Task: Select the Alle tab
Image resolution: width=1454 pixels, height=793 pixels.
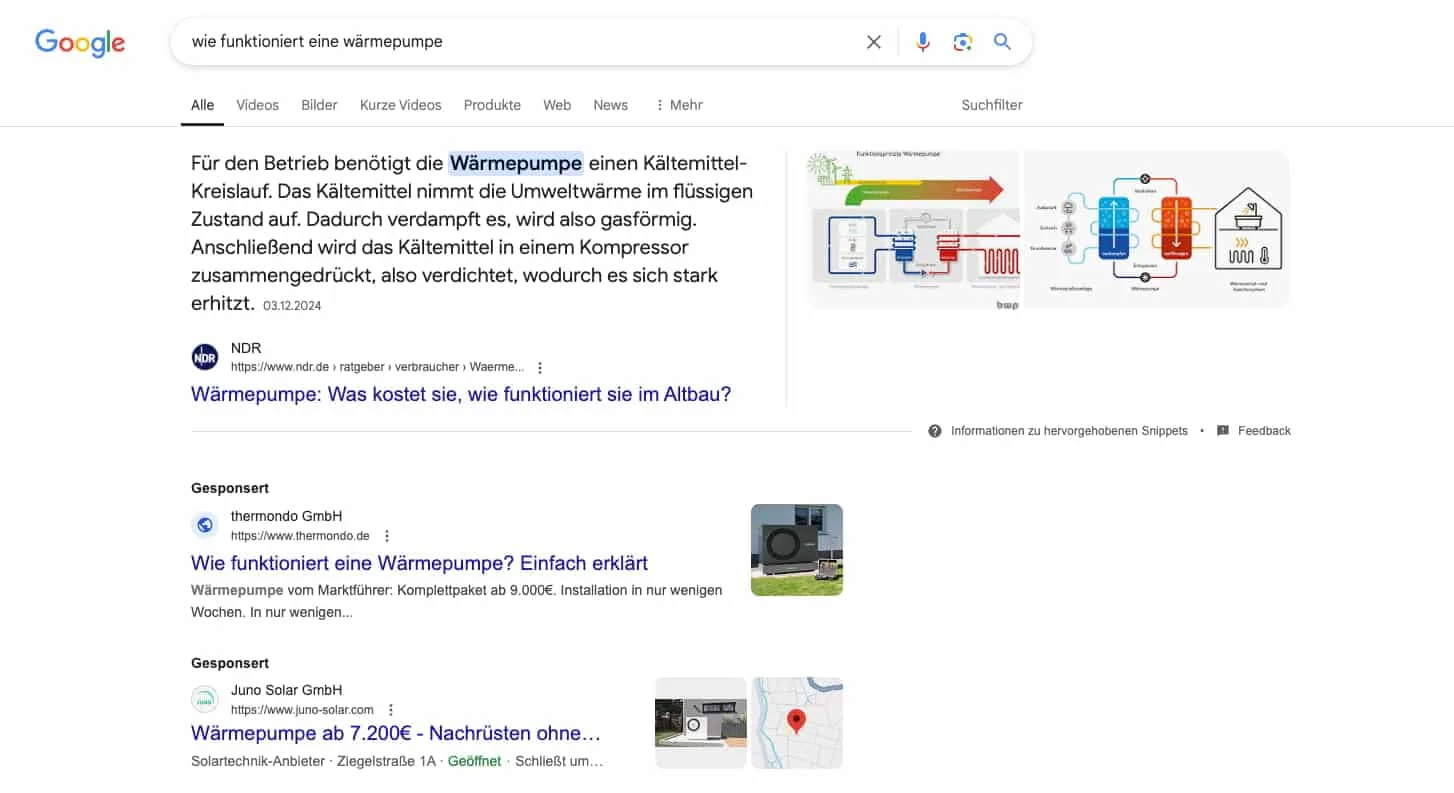Action: click(x=202, y=105)
